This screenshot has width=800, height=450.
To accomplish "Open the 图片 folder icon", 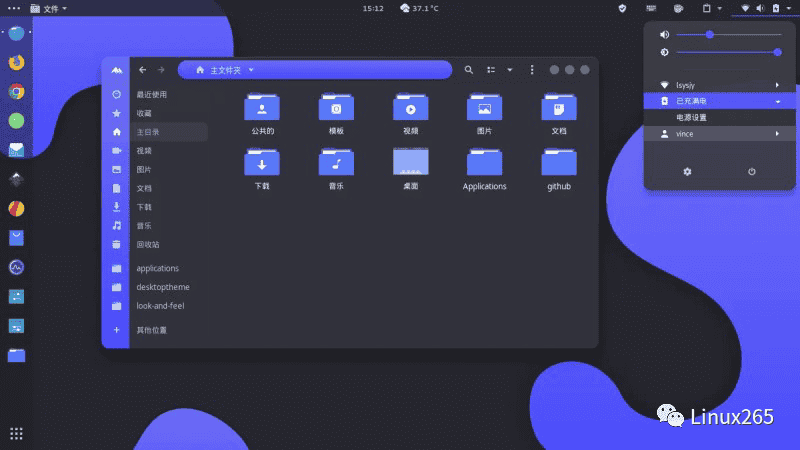I will click(x=484, y=107).
